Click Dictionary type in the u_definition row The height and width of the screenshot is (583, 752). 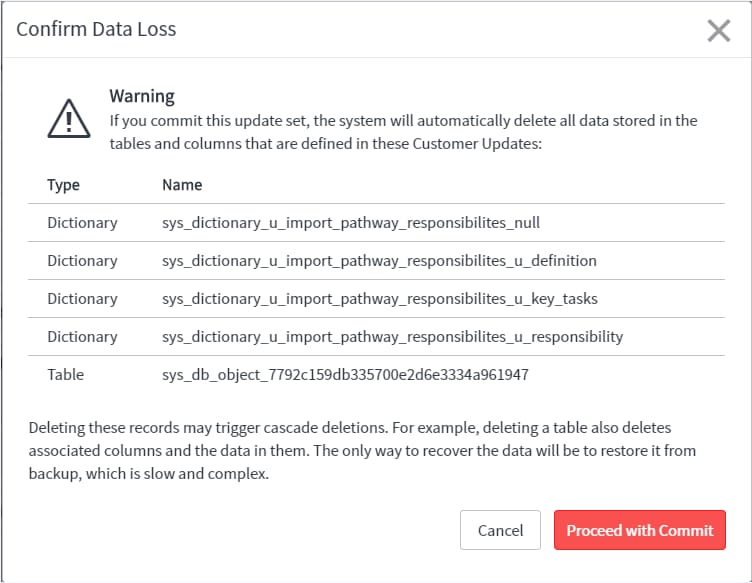coord(82,261)
